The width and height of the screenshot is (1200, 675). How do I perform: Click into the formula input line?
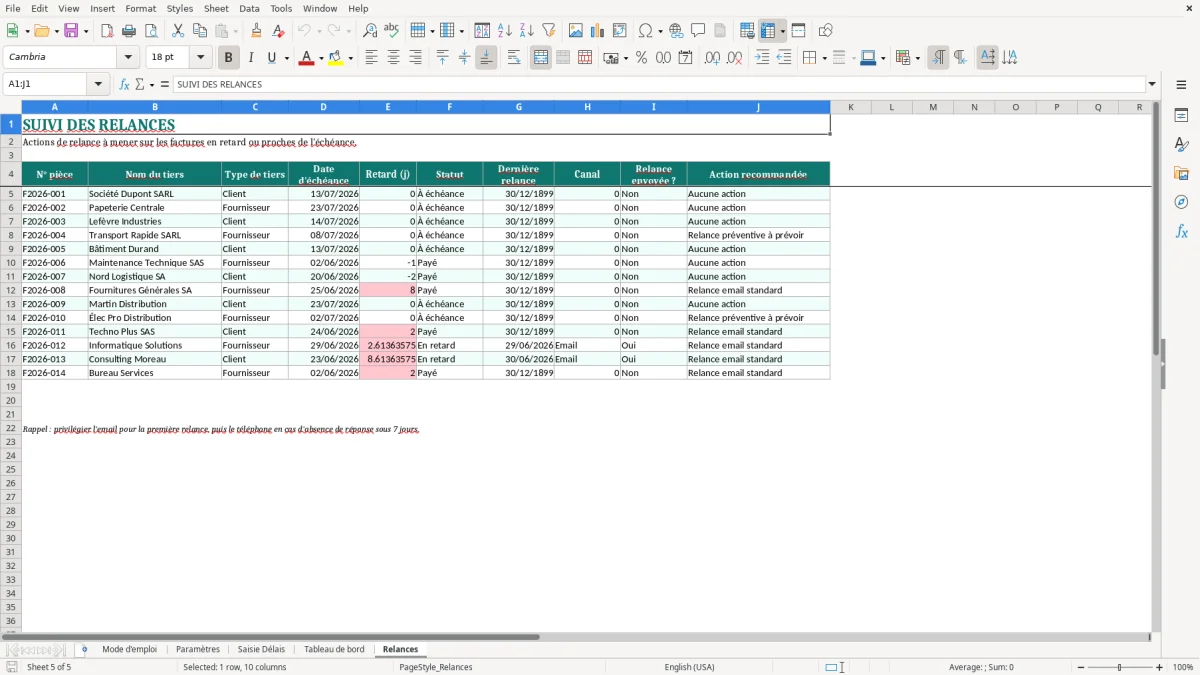pyautogui.click(x=658, y=85)
